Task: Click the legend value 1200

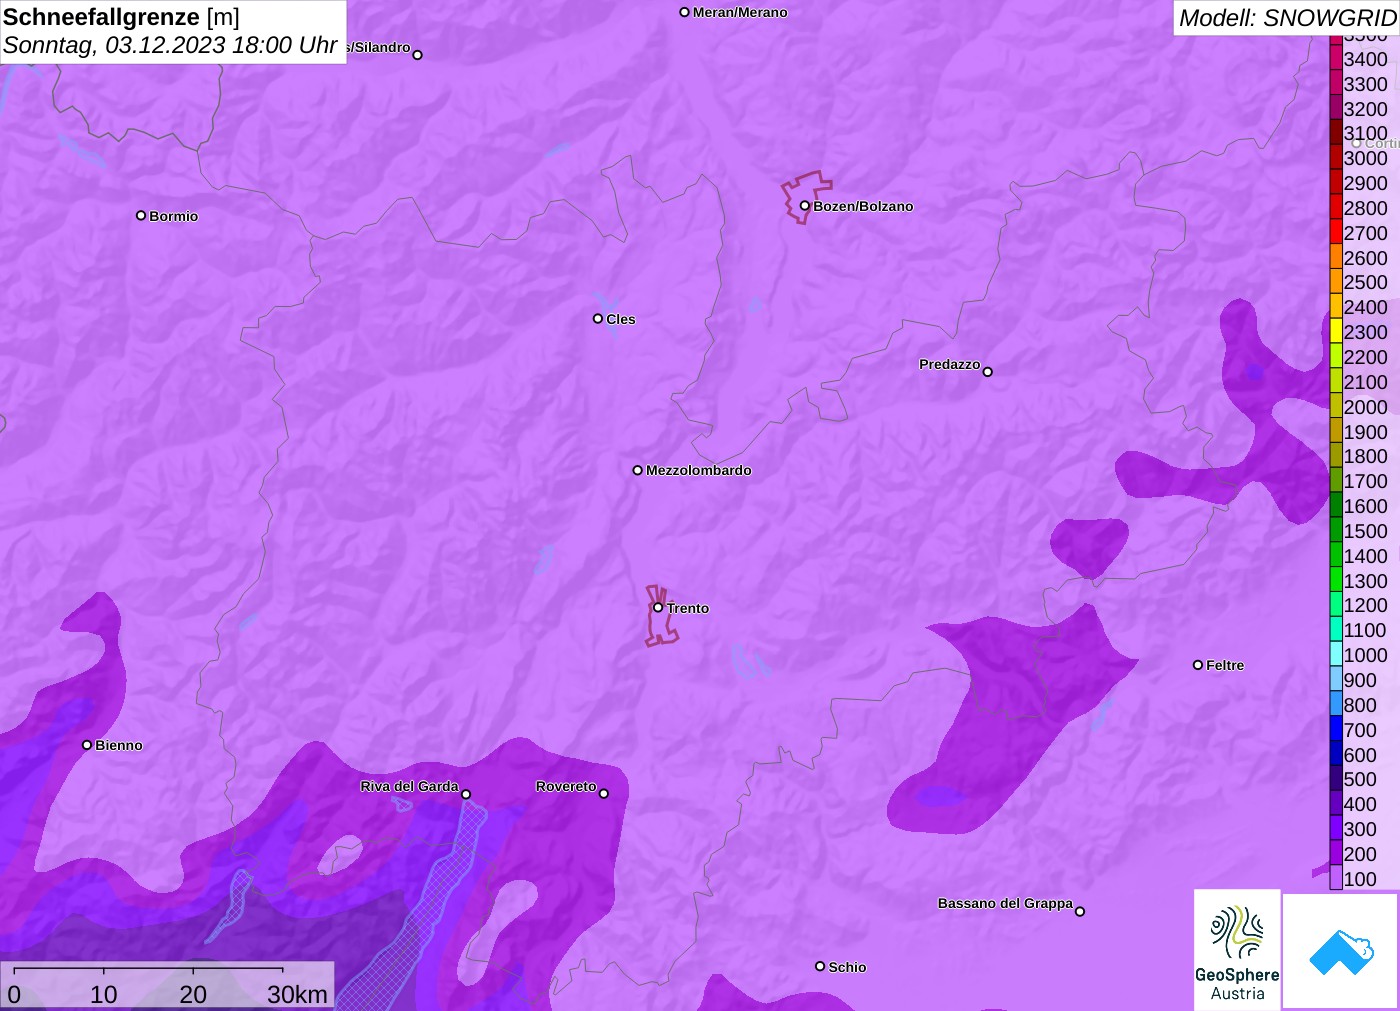Action: [x=1365, y=605]
